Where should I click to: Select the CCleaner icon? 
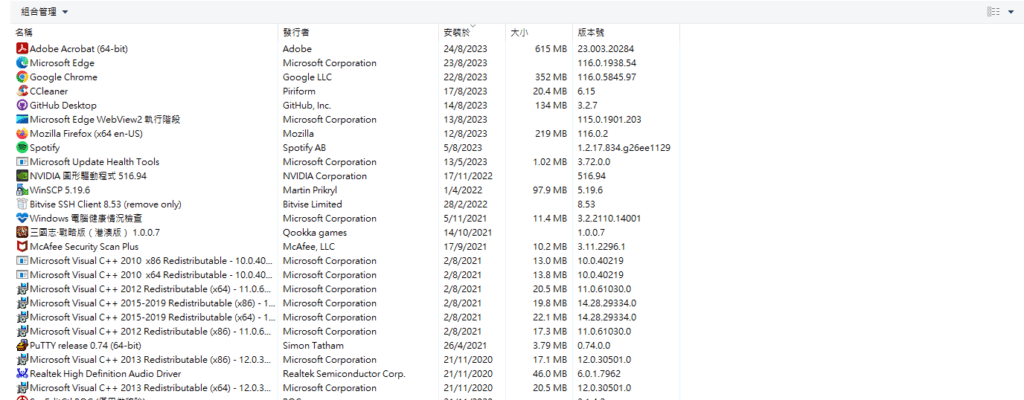tap(22, 91)
